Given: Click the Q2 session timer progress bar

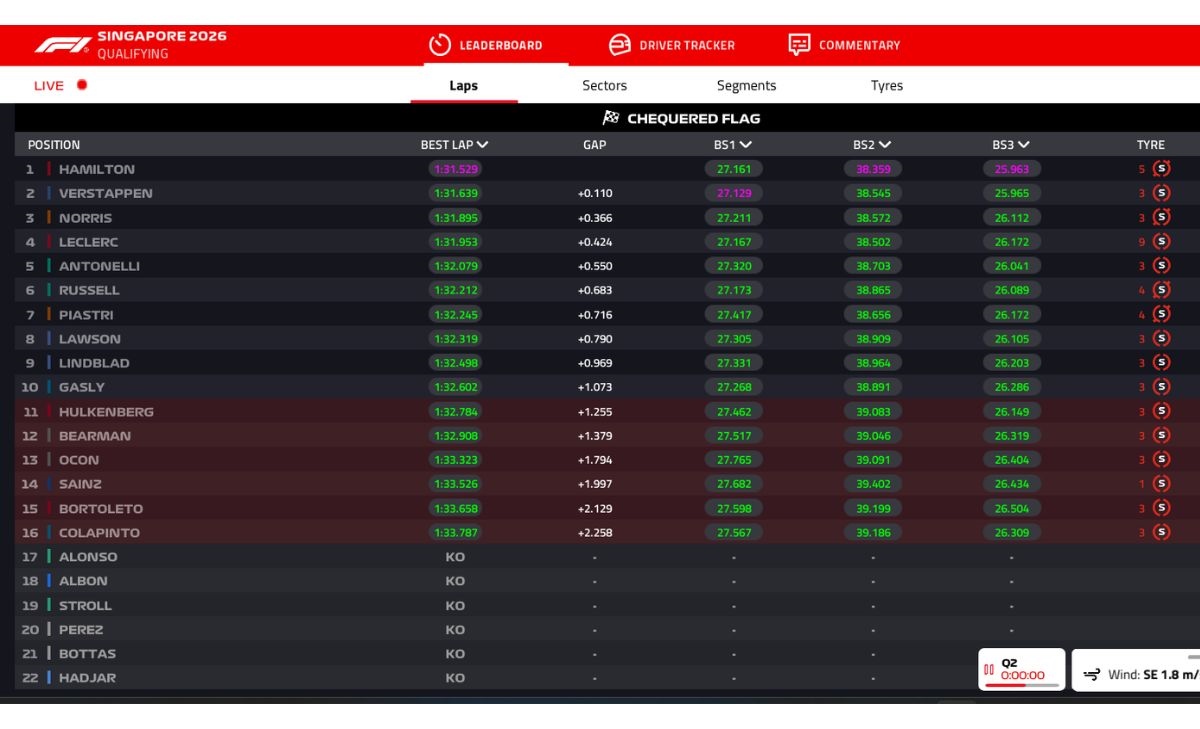Looking at the screenshot, I should coord(1021,686).
